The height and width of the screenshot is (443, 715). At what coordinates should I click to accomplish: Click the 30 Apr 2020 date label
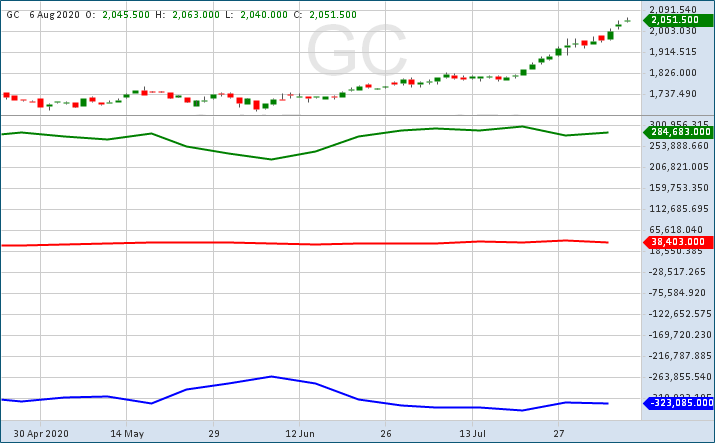tap(41, 433)
